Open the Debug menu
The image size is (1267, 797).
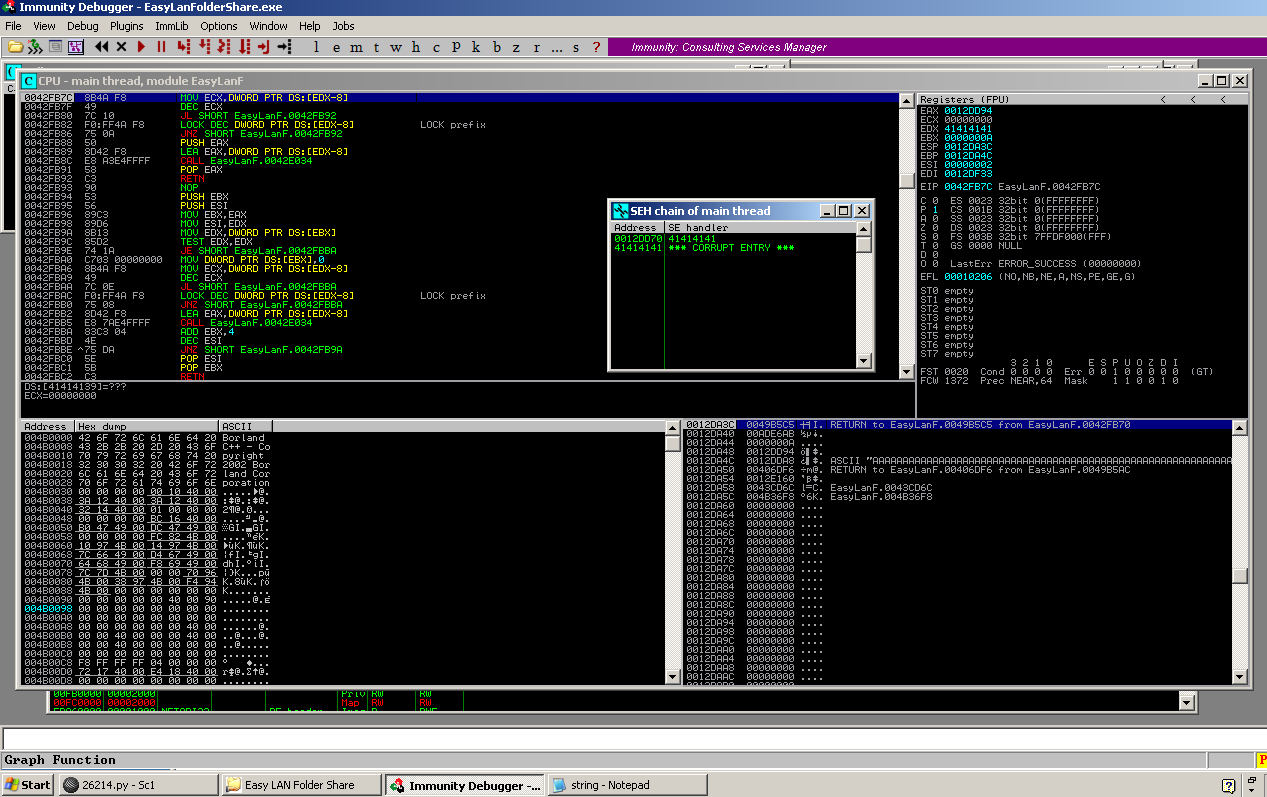(x=83, y=26)
